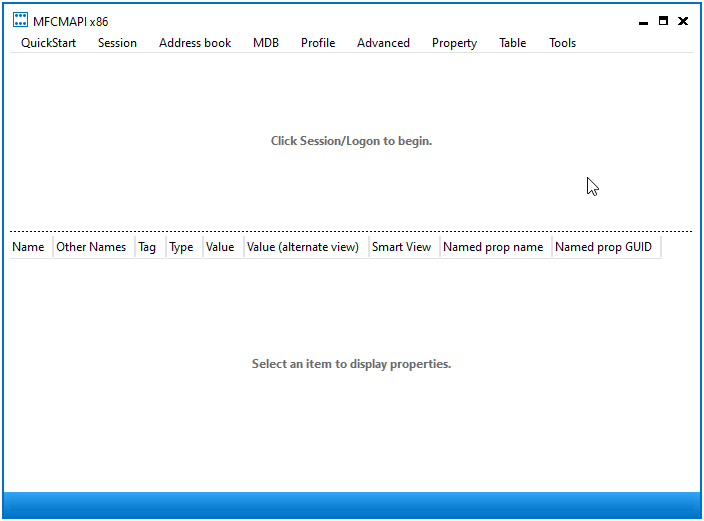
Task: Click the MFCMAPI app icon in title bar
Action: click(x=20, y=21)
